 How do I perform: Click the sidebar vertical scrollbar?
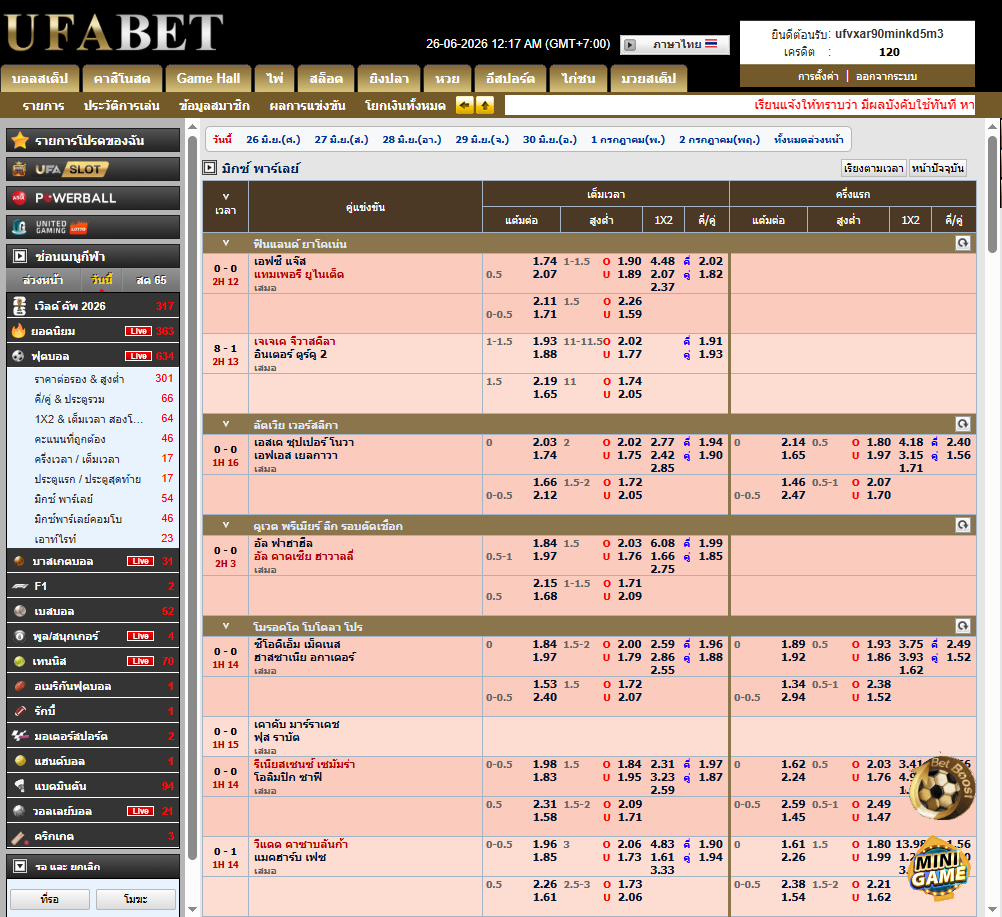coord(192,498)
